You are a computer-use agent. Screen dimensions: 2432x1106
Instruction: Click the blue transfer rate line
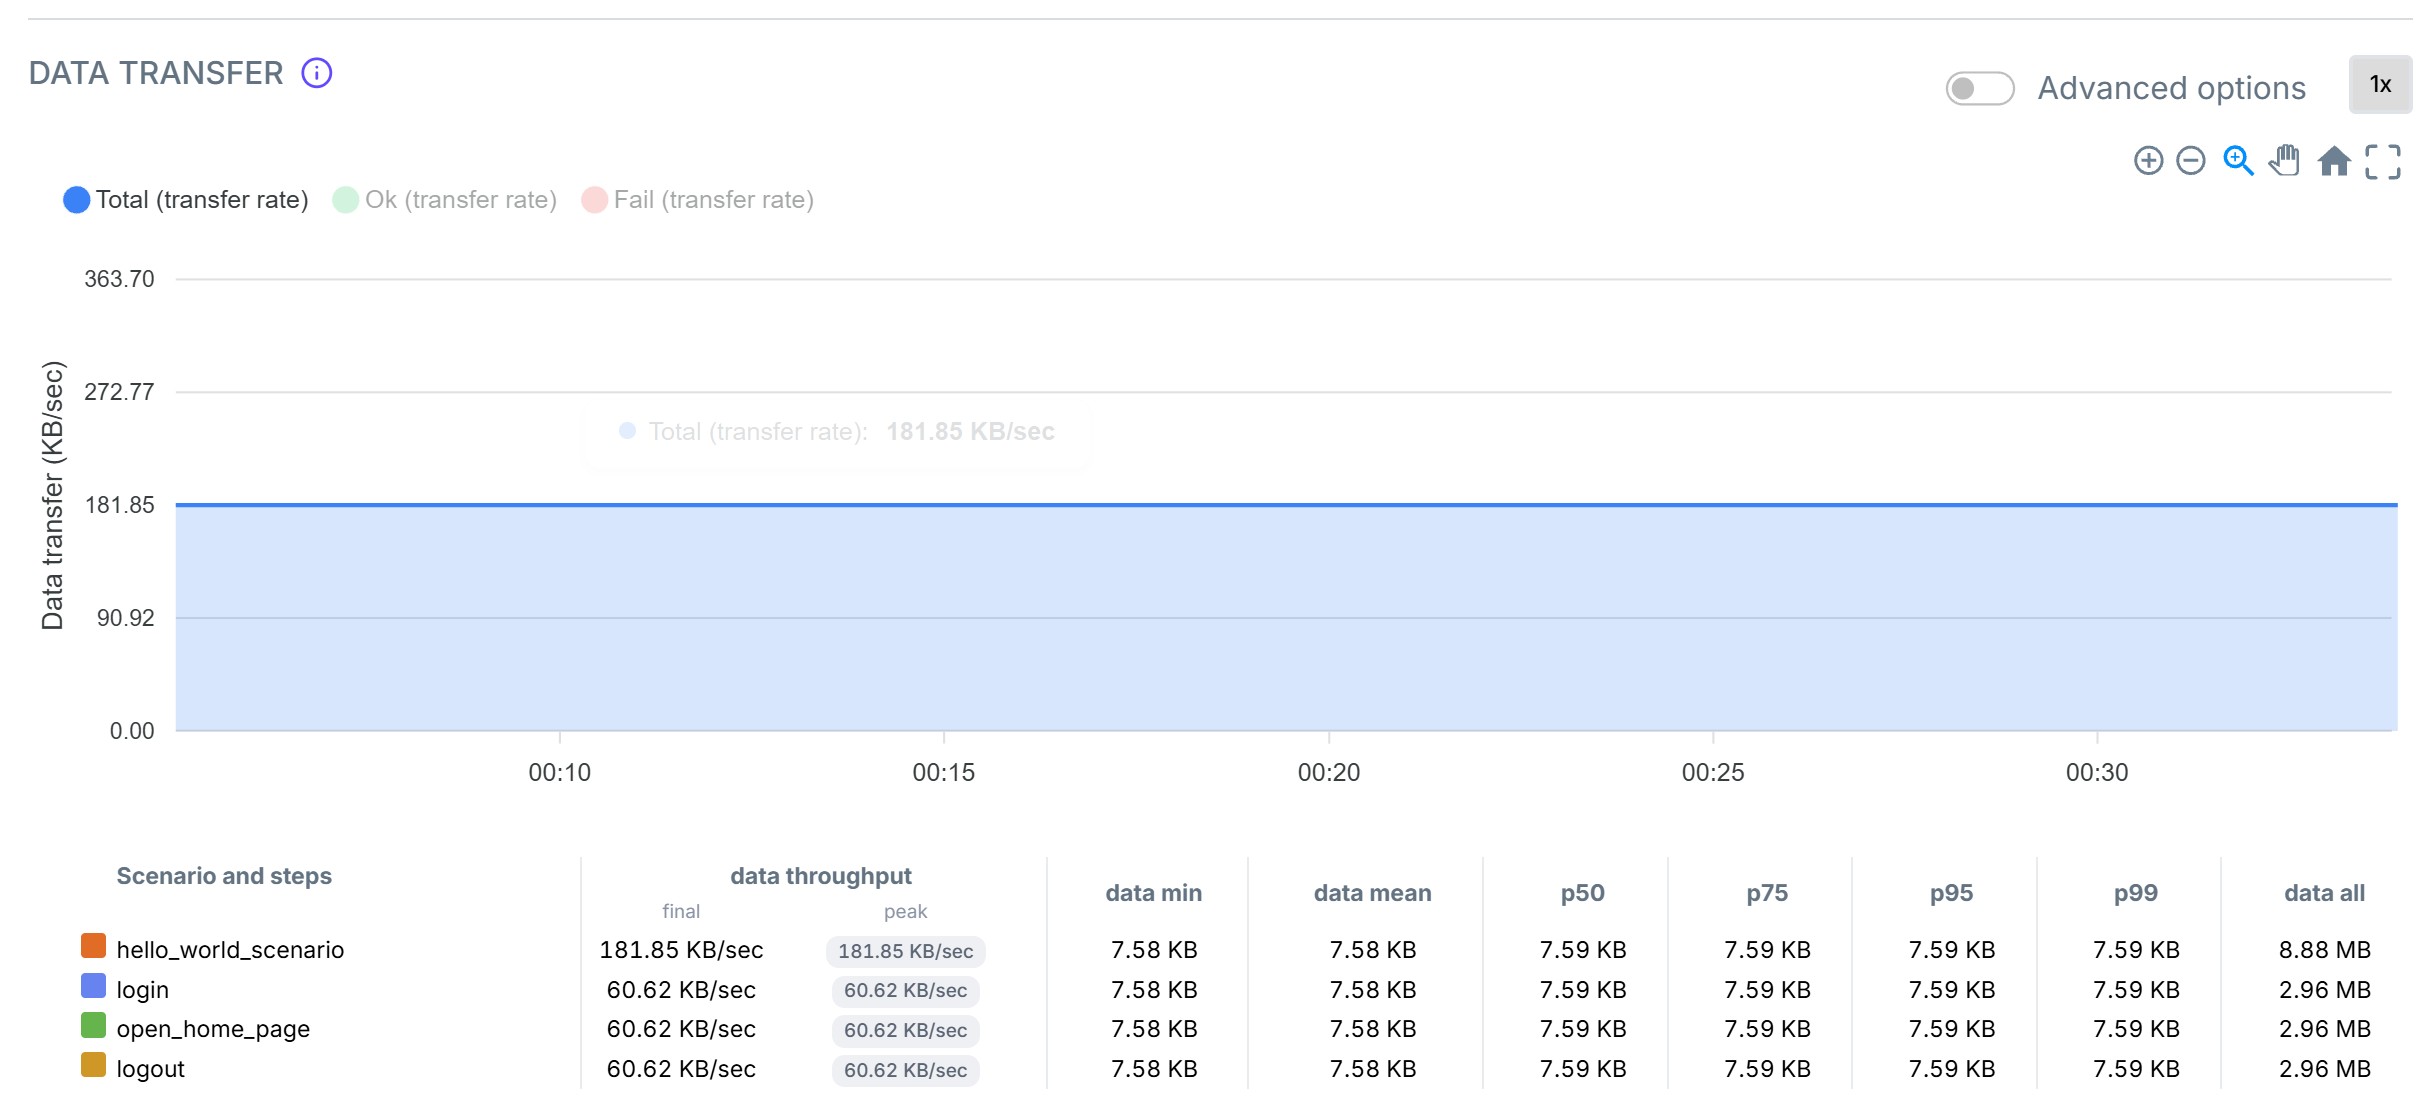point(1286,505)
